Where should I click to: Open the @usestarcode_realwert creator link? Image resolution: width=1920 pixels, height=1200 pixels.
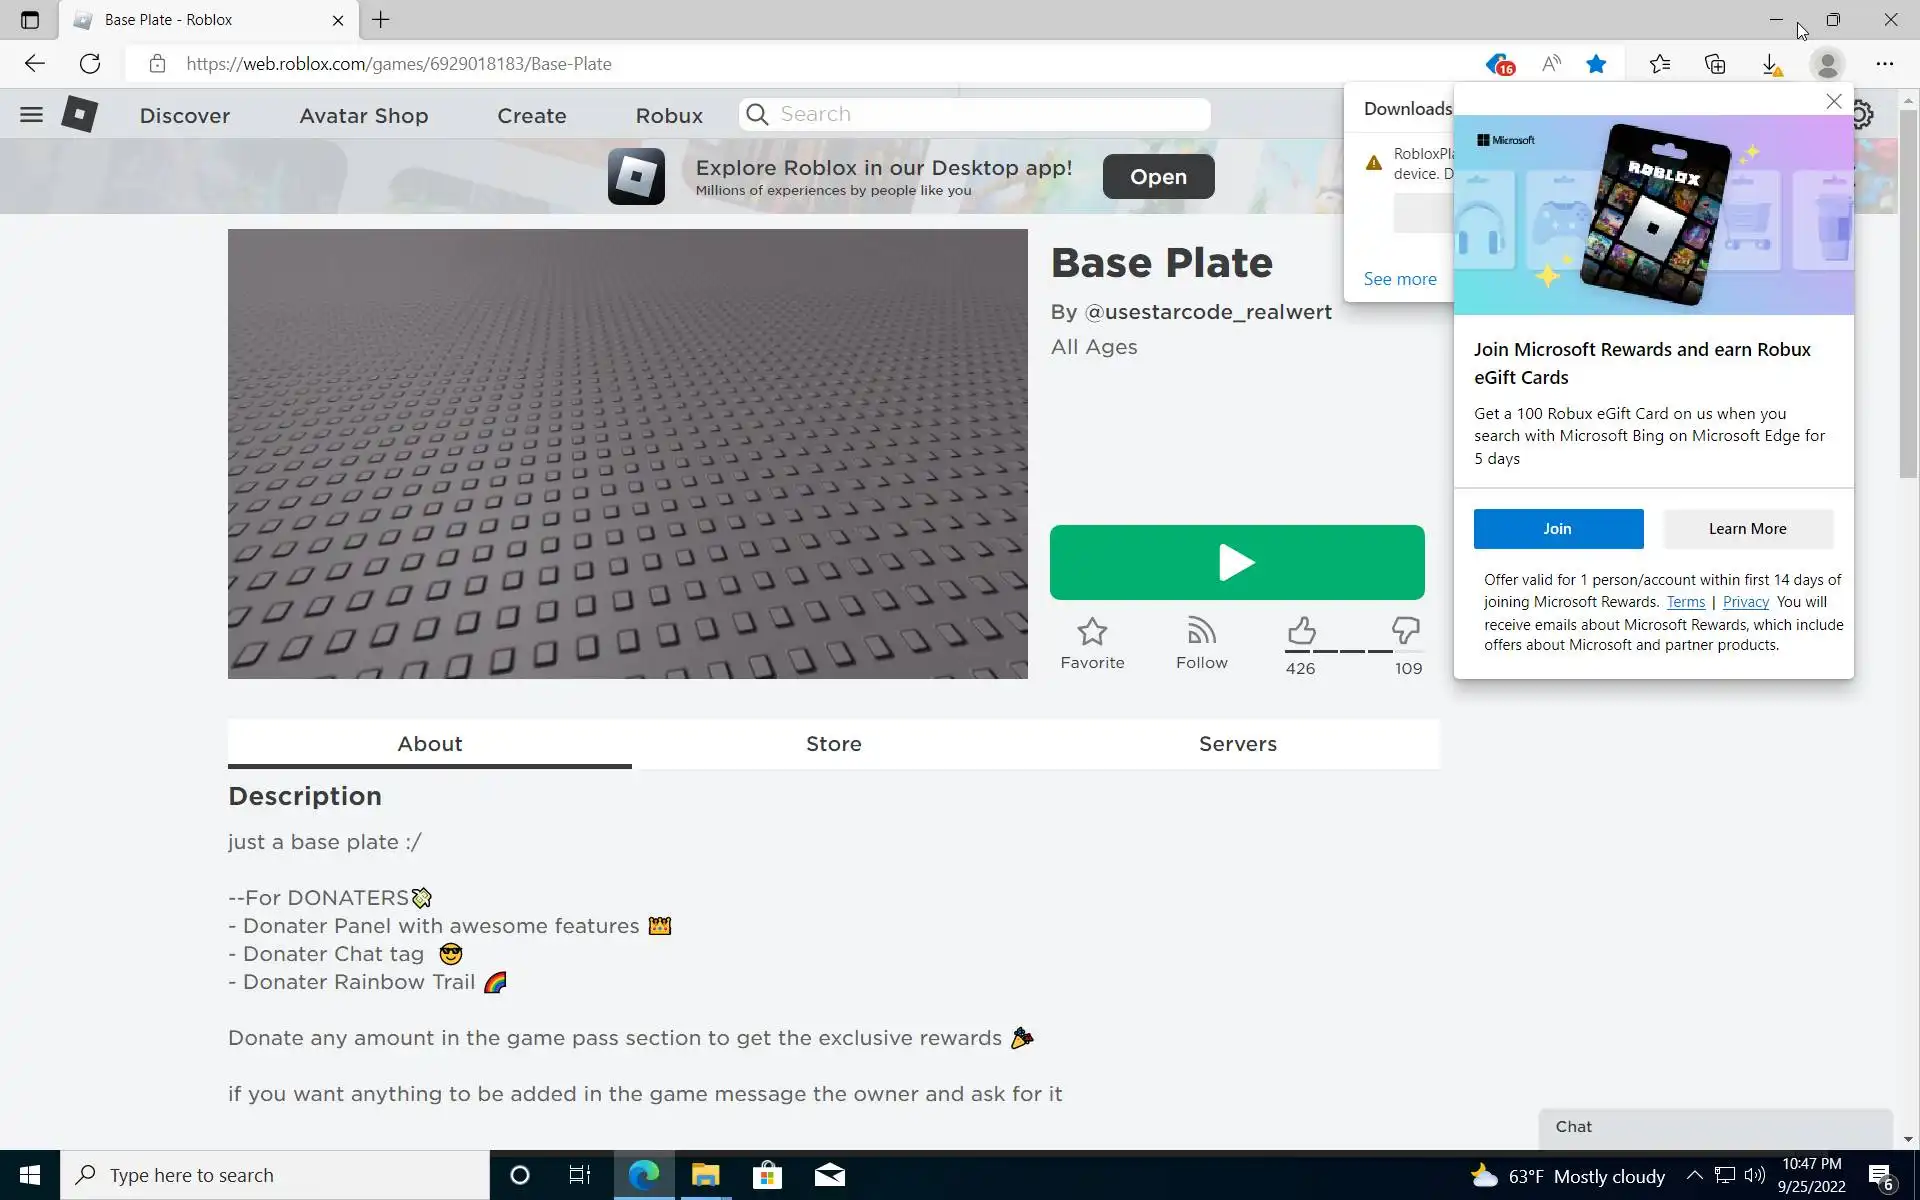tap(1208, 312)
